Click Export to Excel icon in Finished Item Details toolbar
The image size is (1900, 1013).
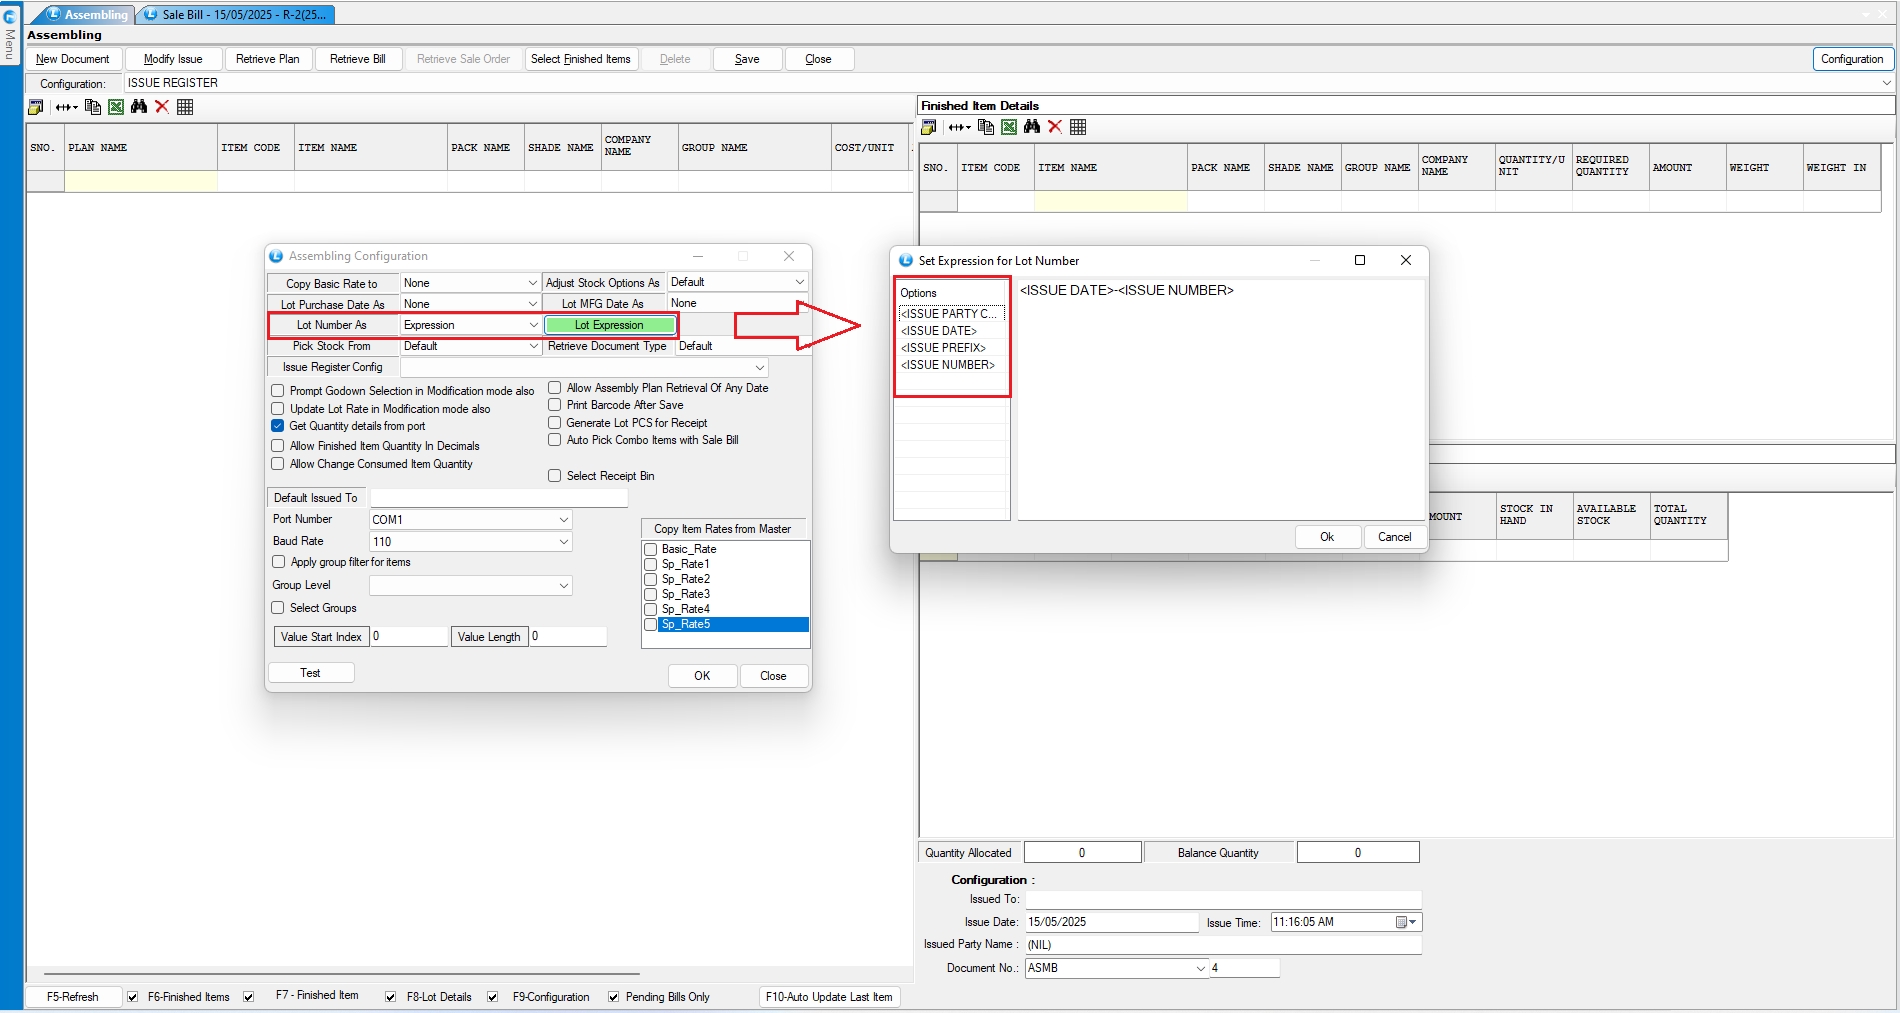point(1009,127)
